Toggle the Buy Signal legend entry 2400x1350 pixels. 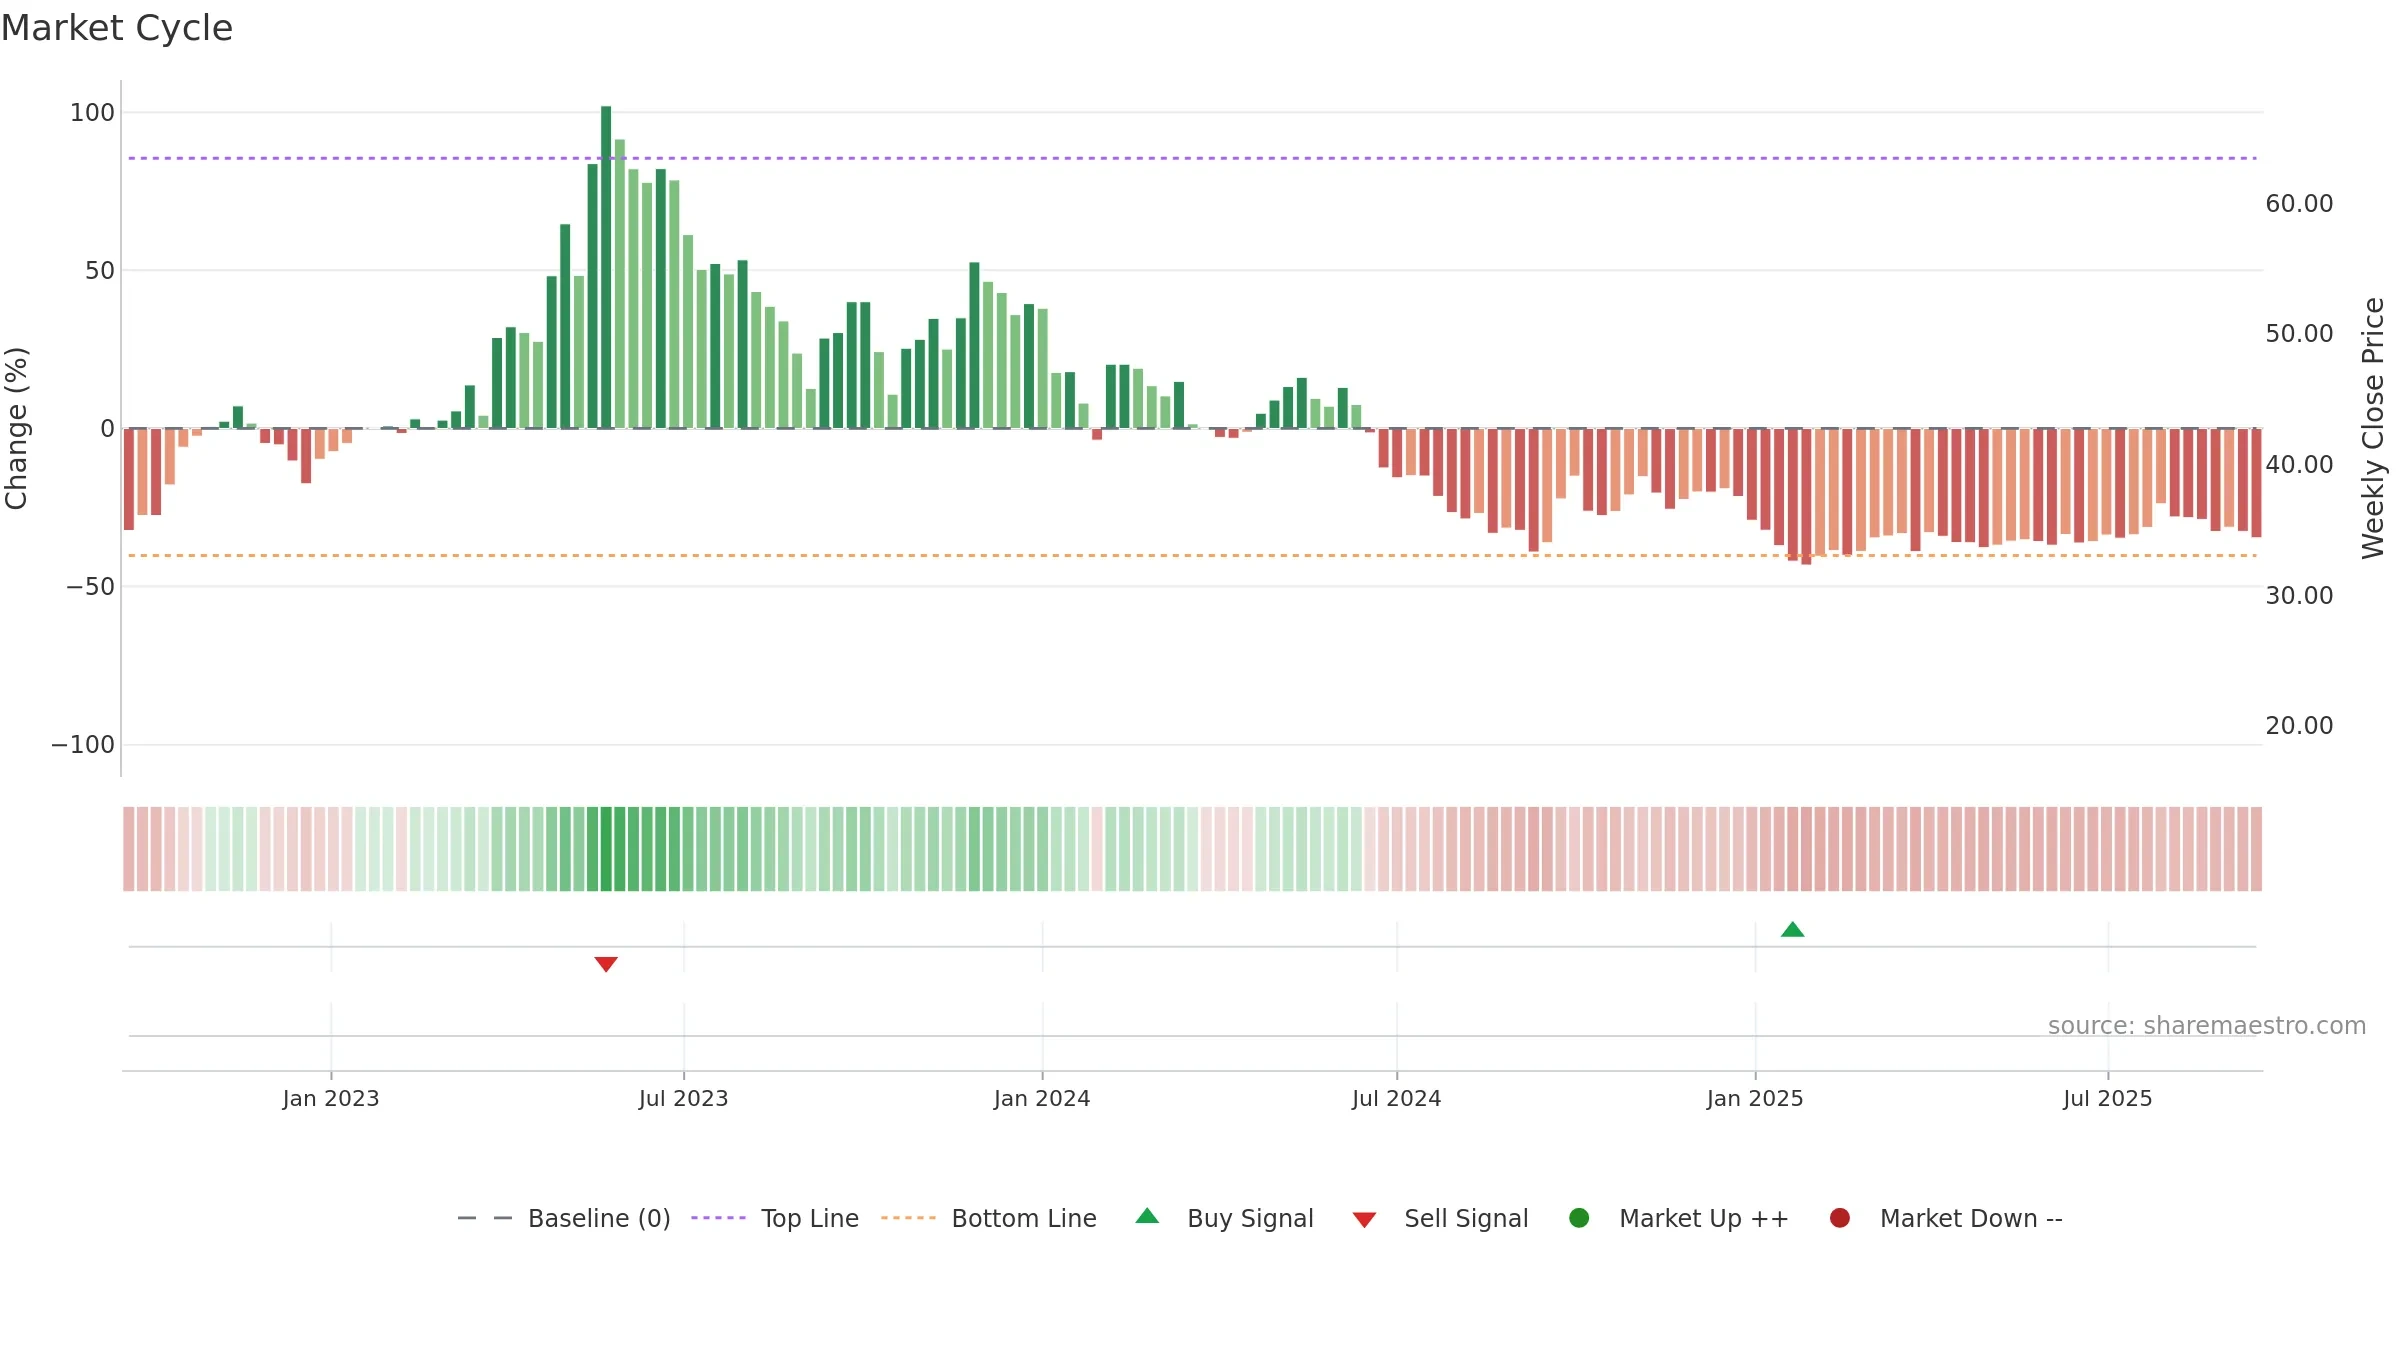pos(1225,1218)
